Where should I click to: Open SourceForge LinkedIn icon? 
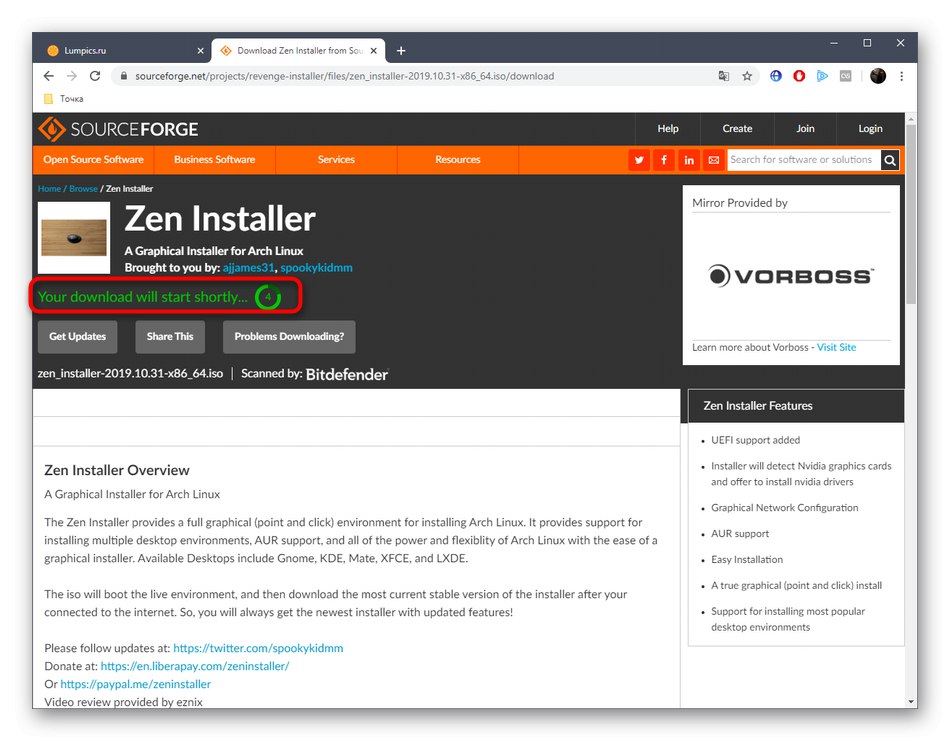689,160
